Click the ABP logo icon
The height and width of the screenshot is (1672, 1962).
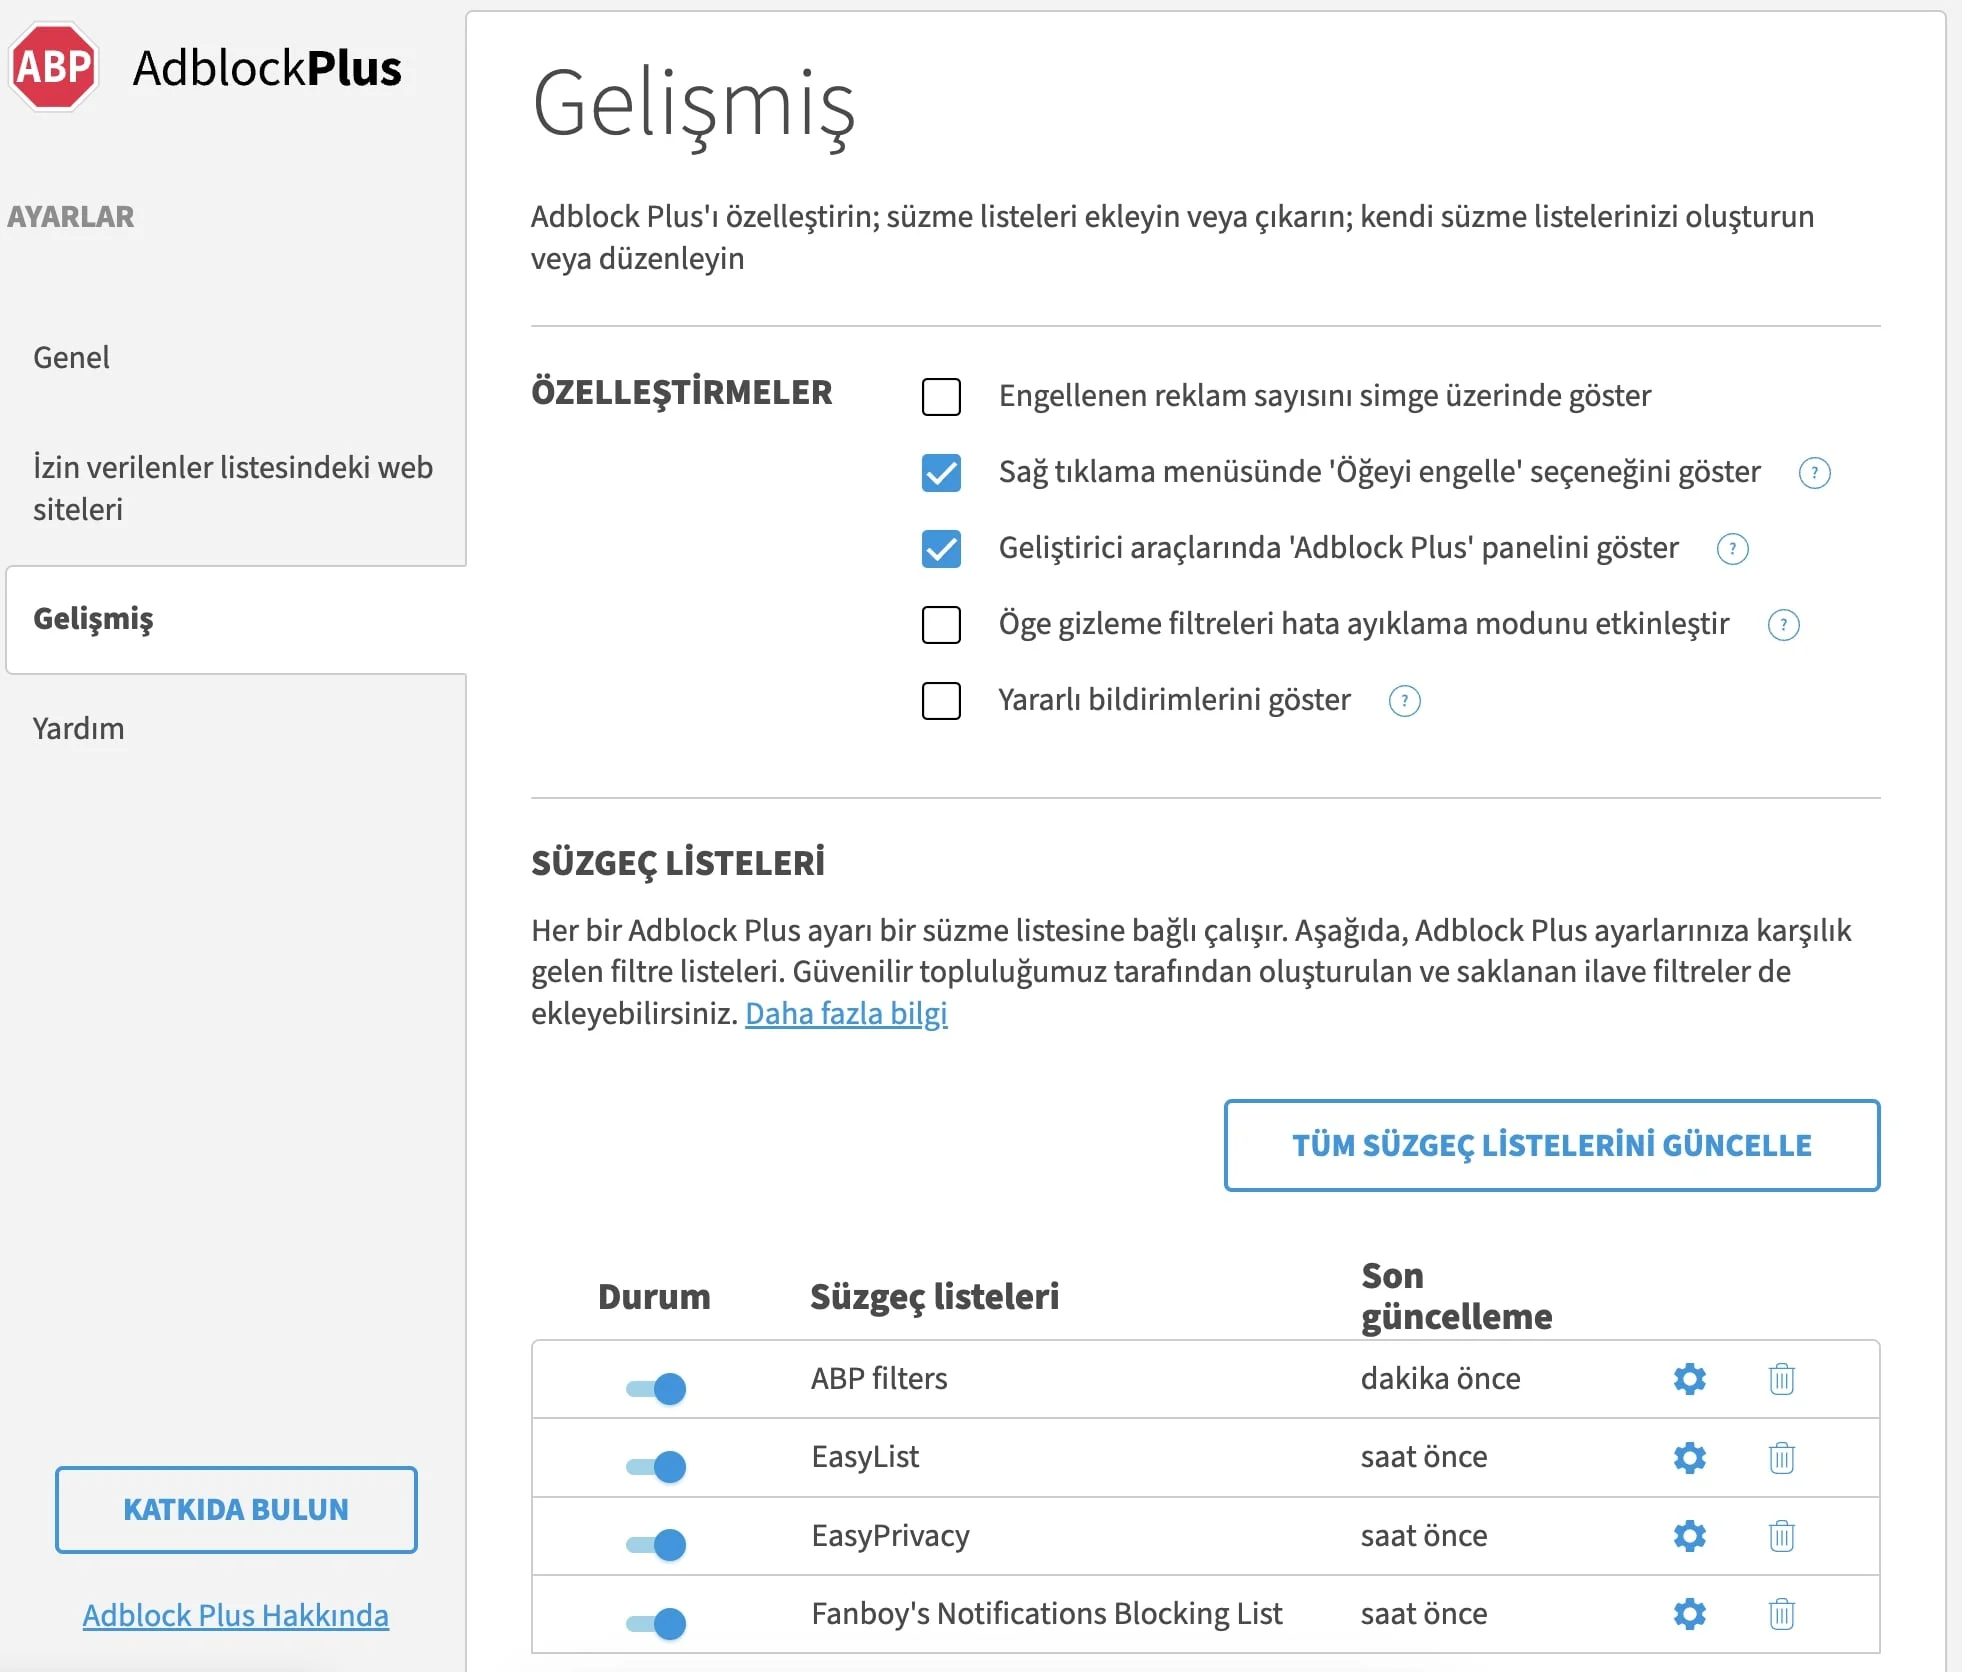tap(54, 67)
